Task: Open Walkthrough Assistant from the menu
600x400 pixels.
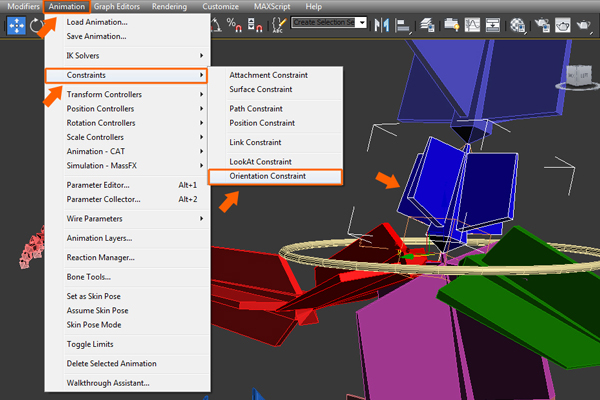Action: pos(127,383)
